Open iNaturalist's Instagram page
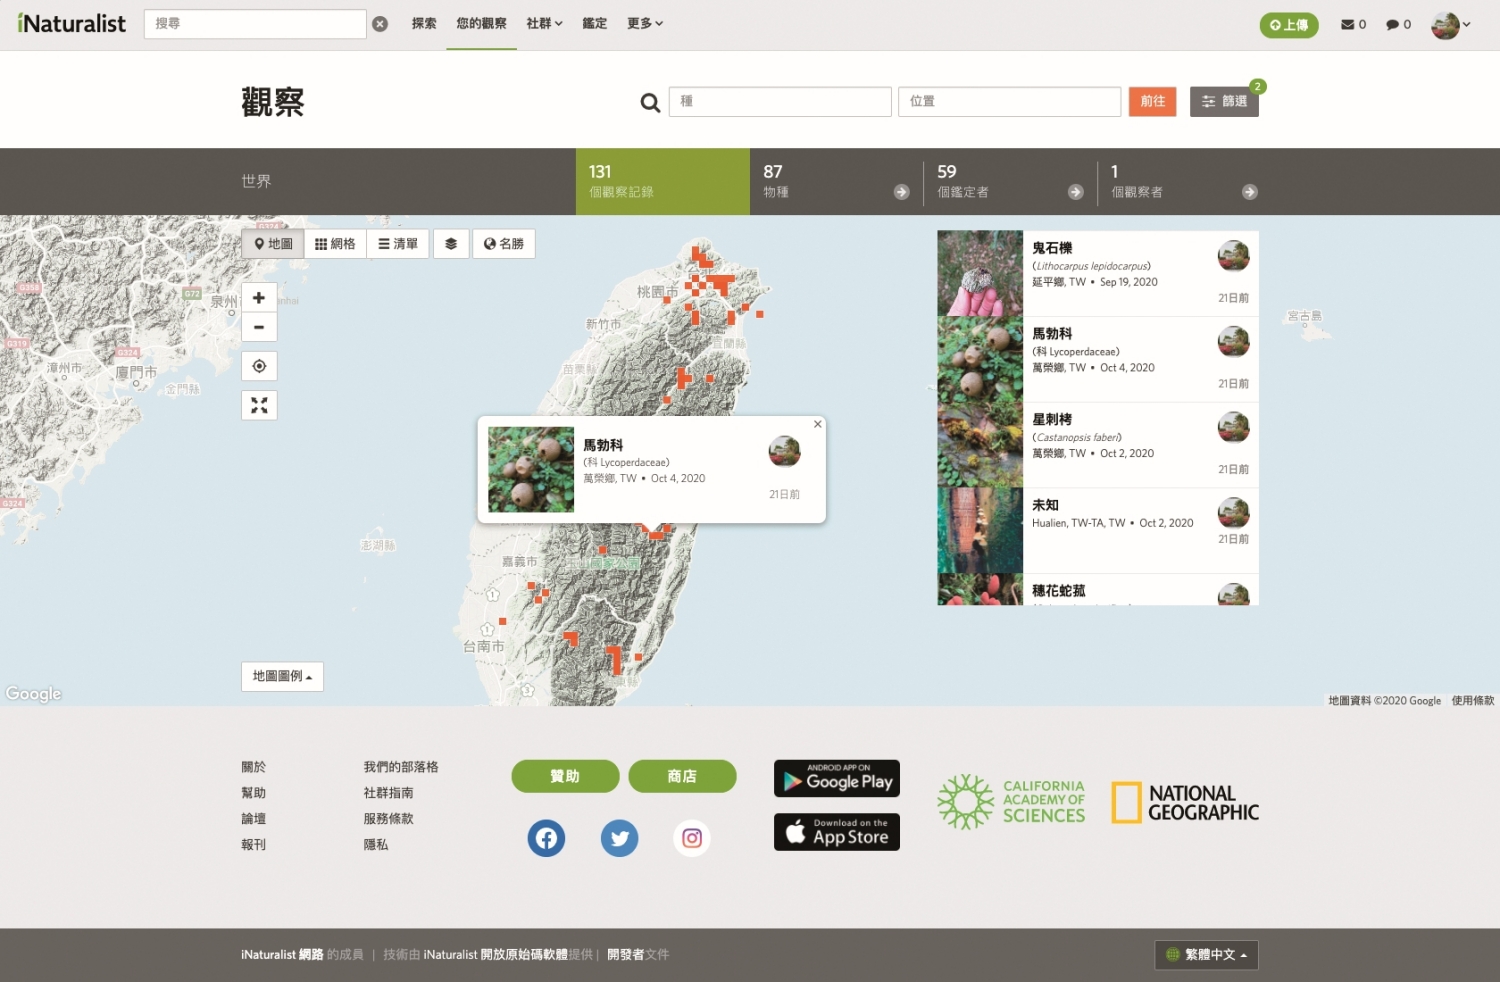Viewport: 1500px width, 982px height. tap(692, 838)
